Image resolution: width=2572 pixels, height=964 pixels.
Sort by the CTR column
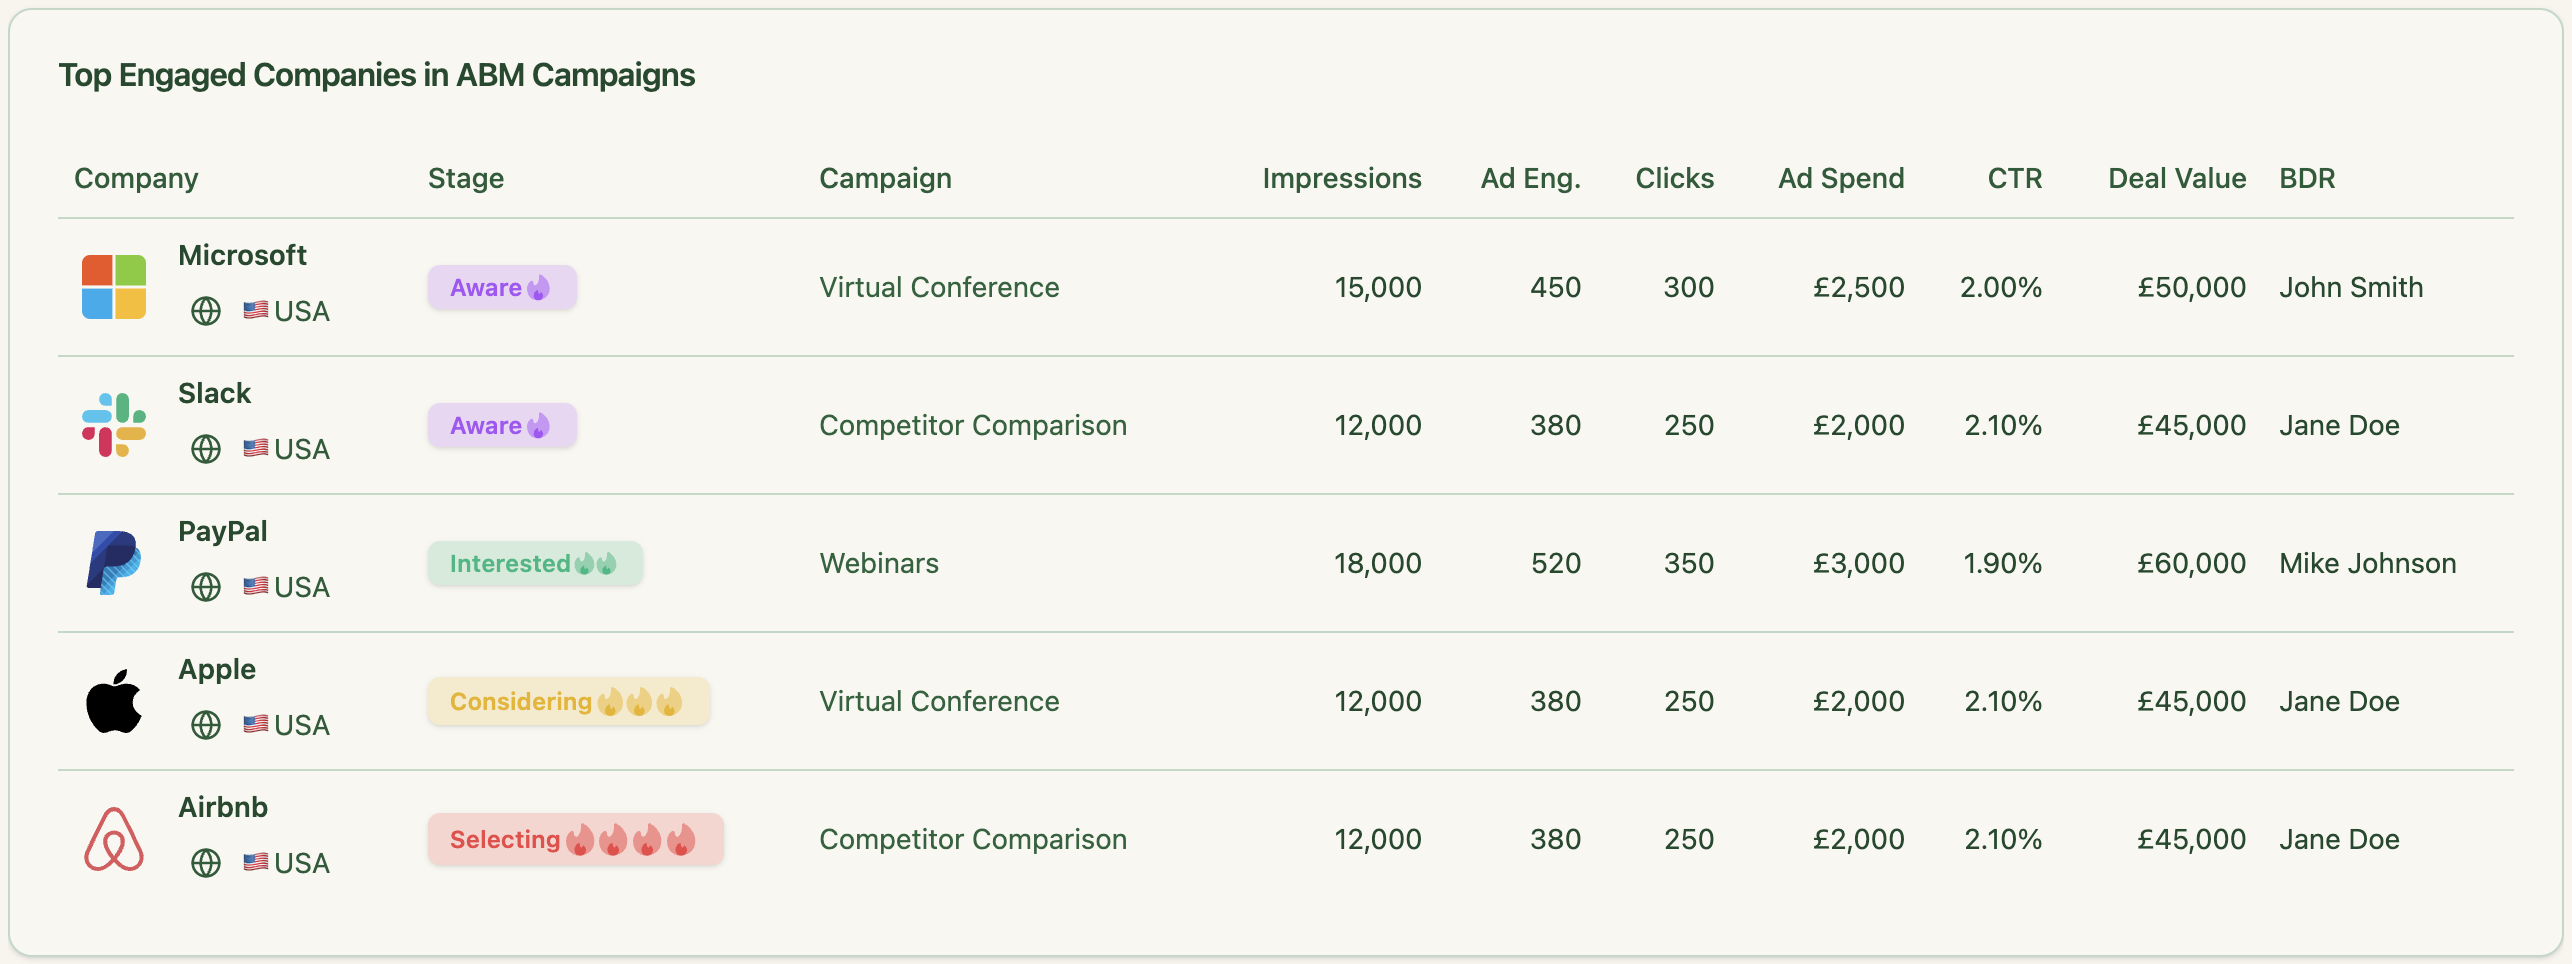point(2014,179)
